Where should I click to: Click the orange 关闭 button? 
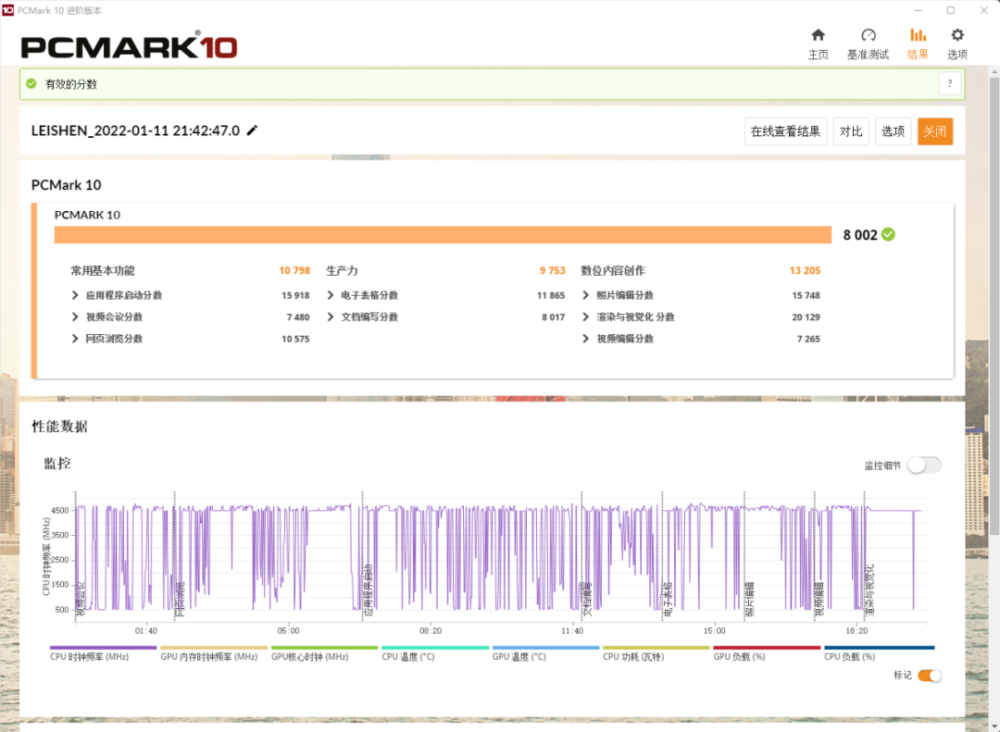935,131
